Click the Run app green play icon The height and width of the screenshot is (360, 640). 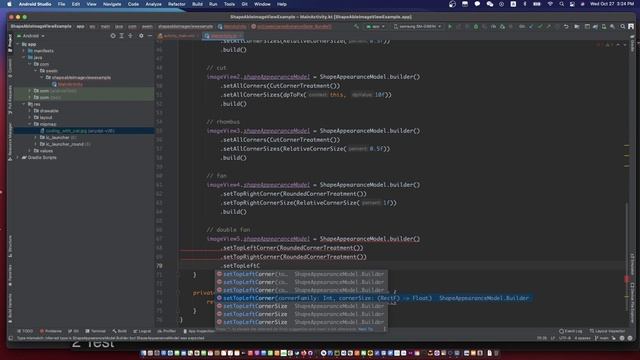(450, 27)
